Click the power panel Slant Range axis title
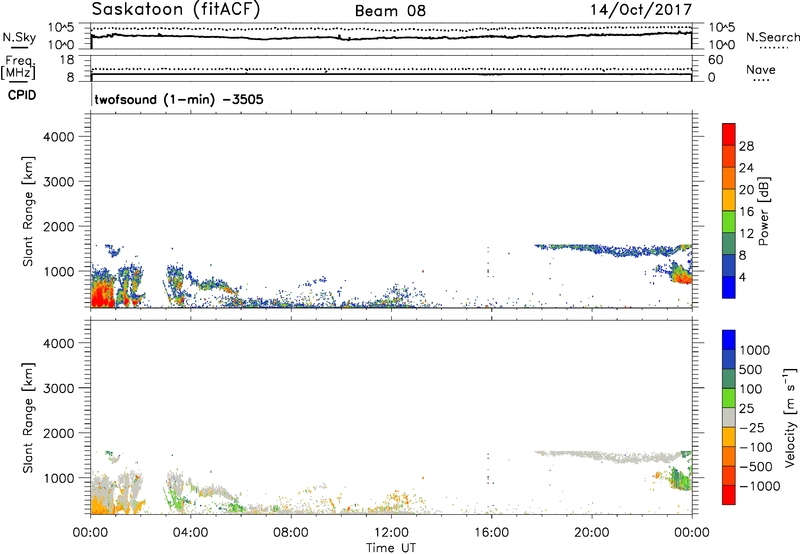The width and height of the screenshot is (800, 554). 28,211
